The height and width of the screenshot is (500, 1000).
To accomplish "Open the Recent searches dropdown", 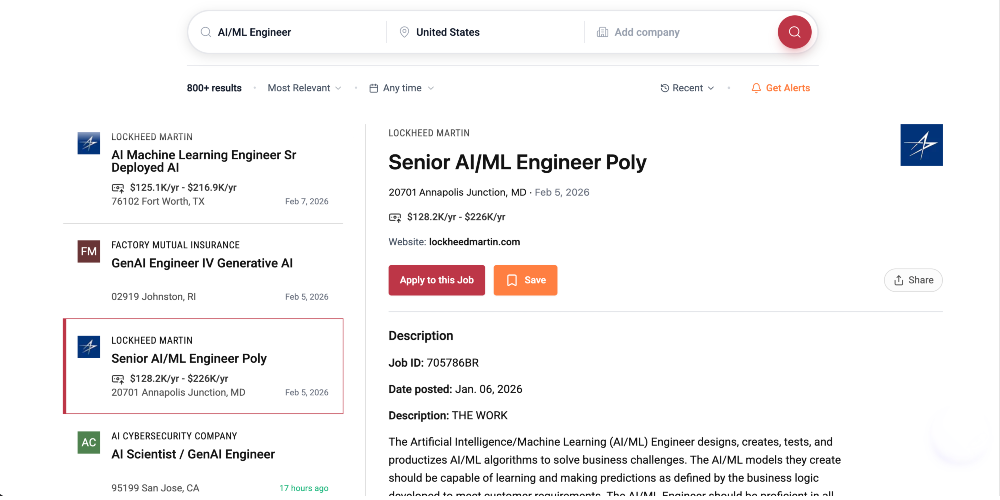I will click(687, 88).
